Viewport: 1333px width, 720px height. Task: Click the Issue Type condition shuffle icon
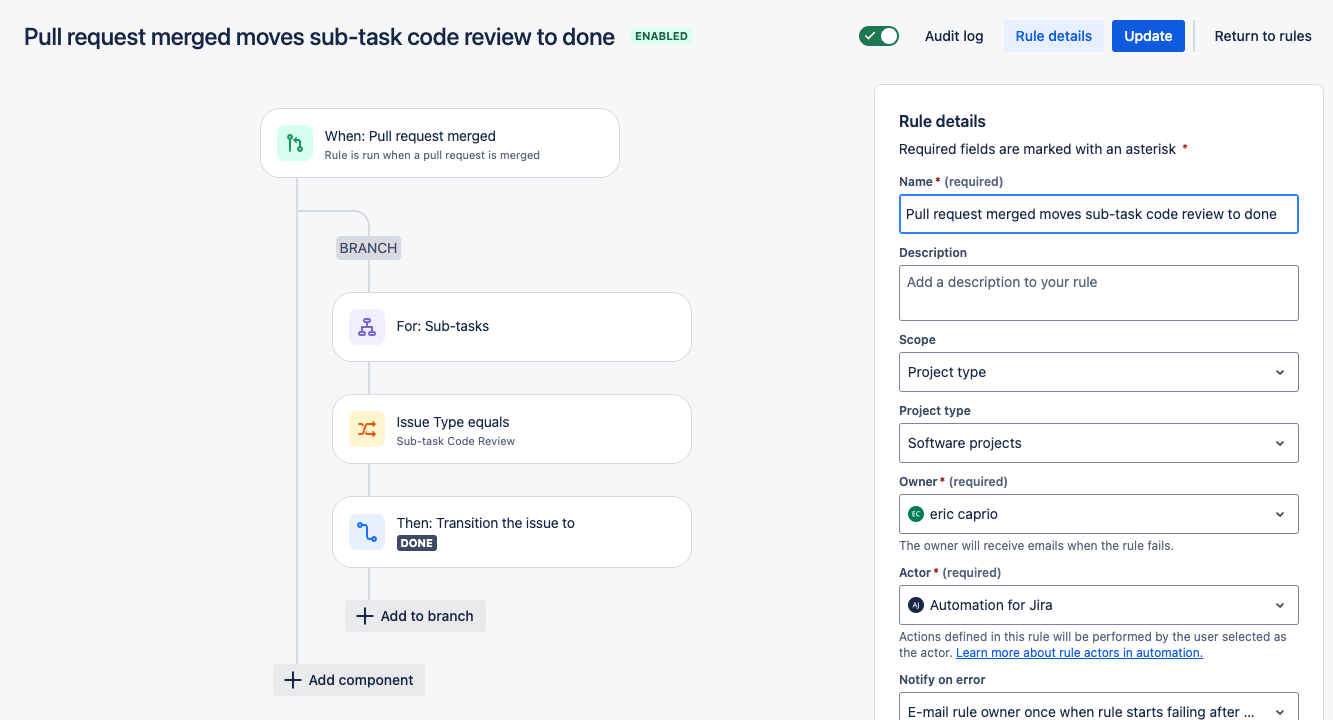coord(367,429)
